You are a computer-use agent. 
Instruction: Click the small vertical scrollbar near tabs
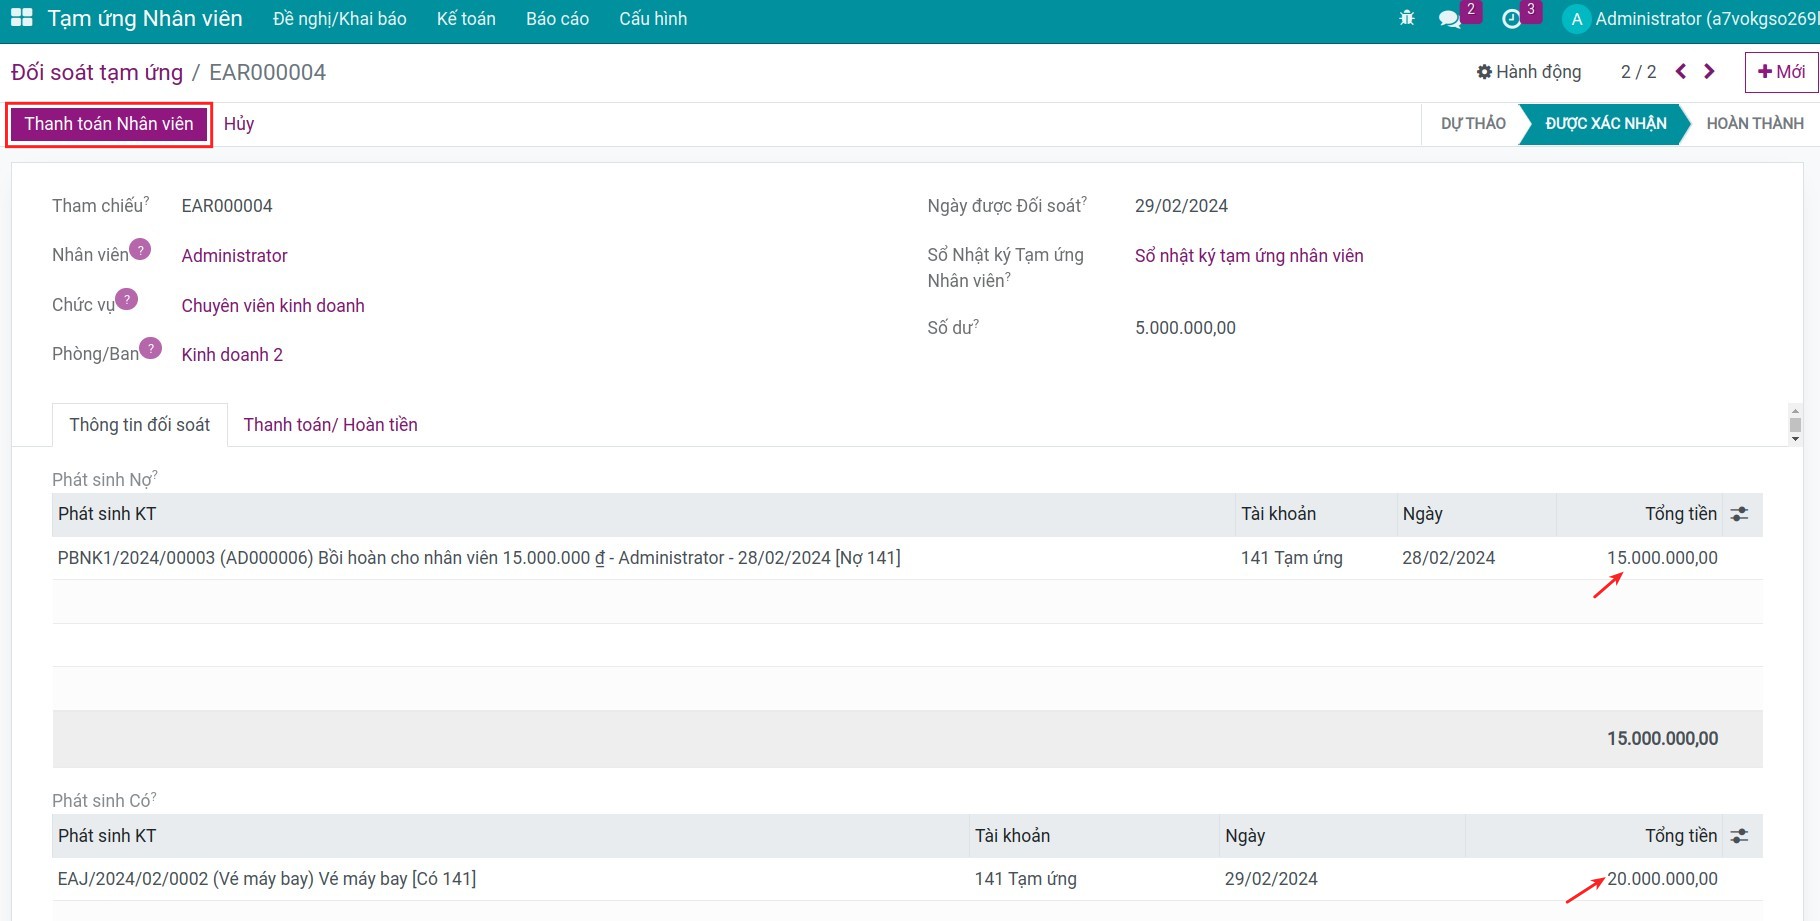1795,425
